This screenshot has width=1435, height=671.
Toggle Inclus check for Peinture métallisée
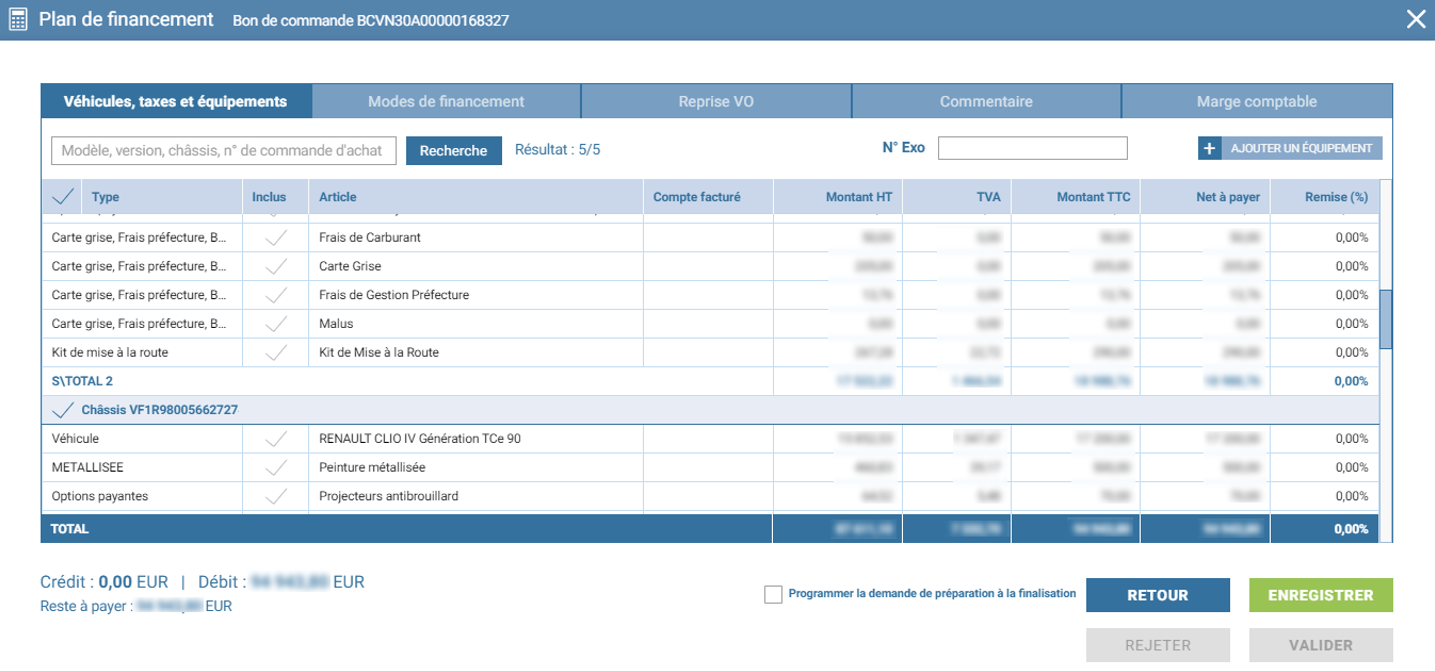275,467
